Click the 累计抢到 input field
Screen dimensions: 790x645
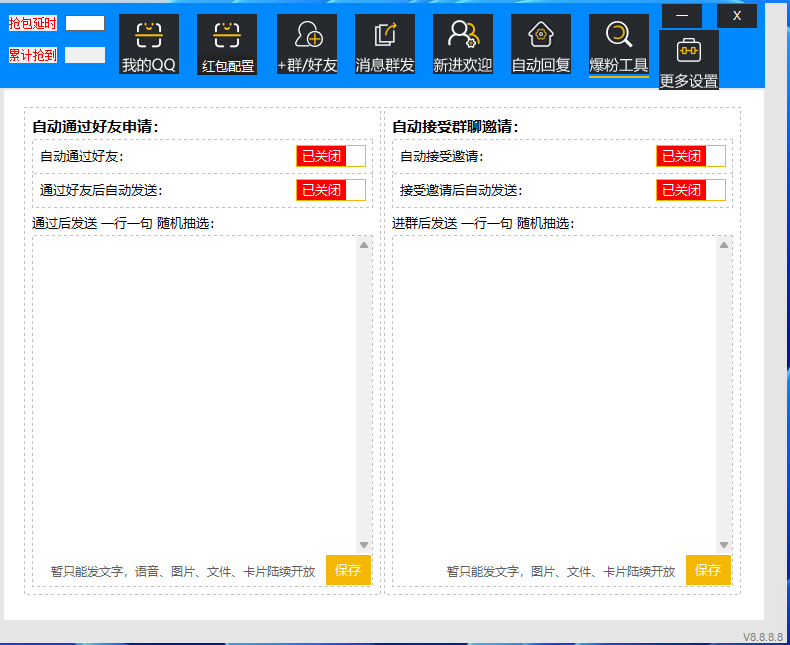pos(85,55)
